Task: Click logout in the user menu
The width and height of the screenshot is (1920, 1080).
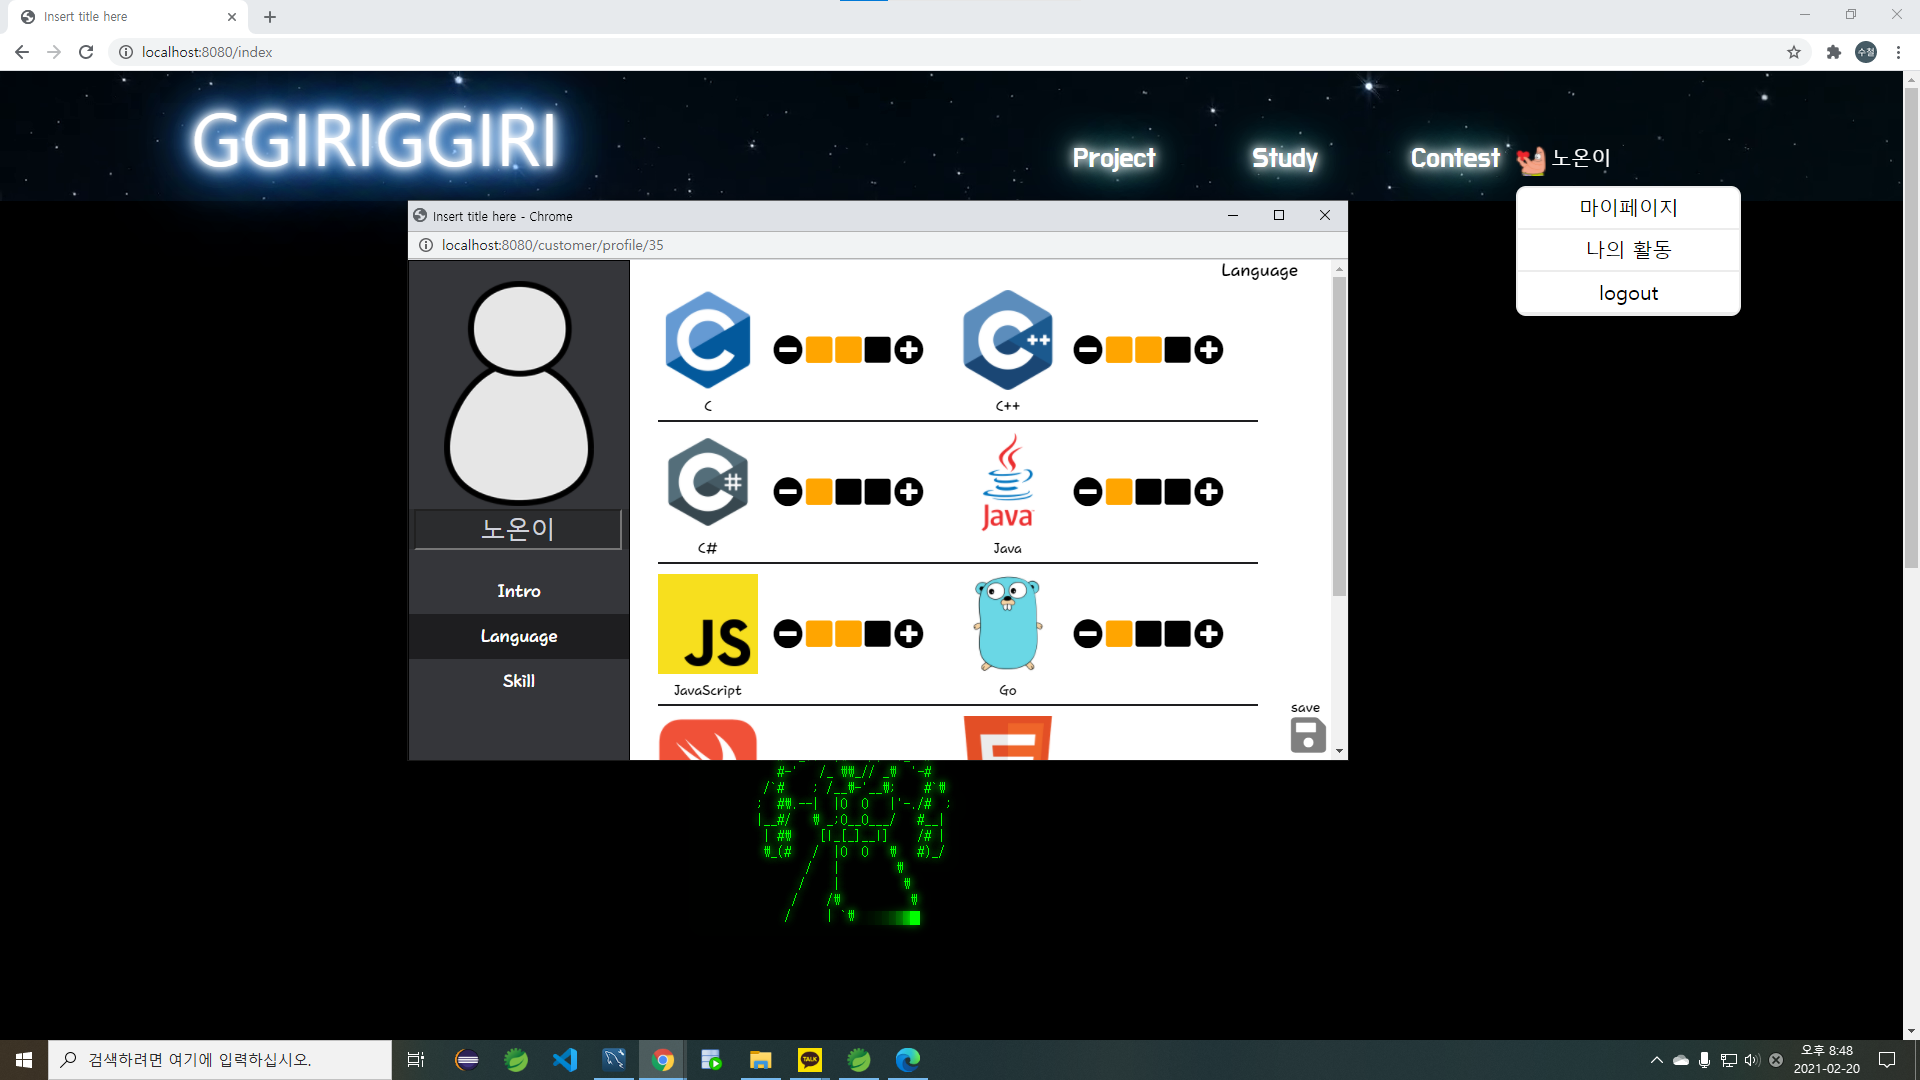Action: [x=1628, y=293]
